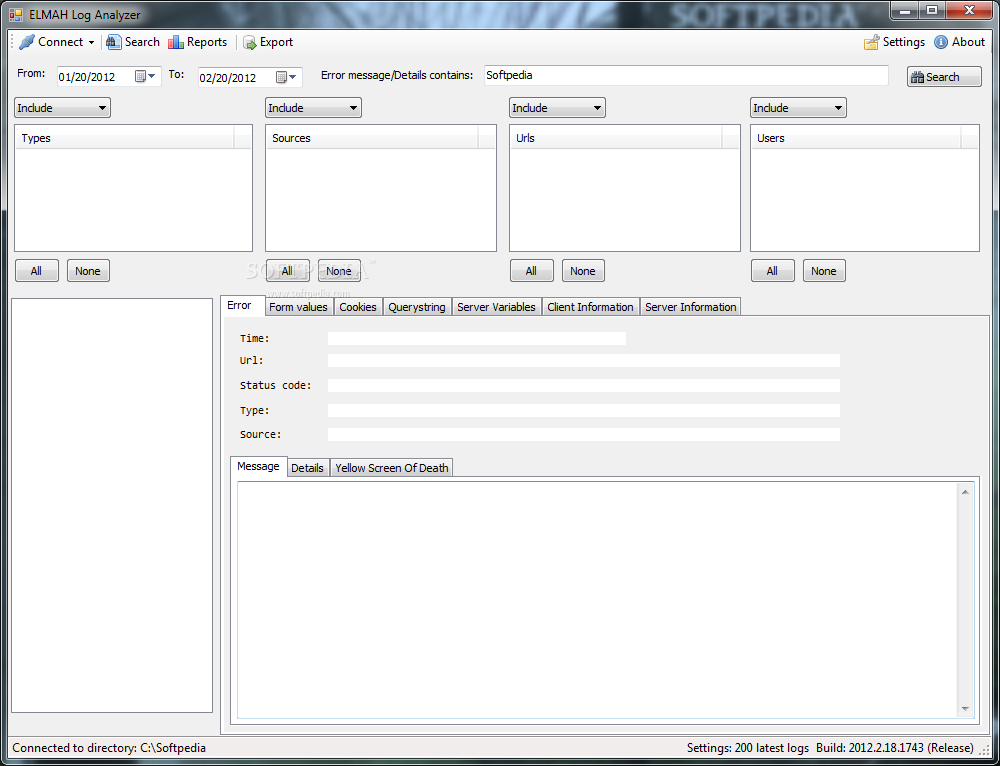Click the Export toolbar icon
This screenshot has height=766, width=1000.
tap(249, 42)
